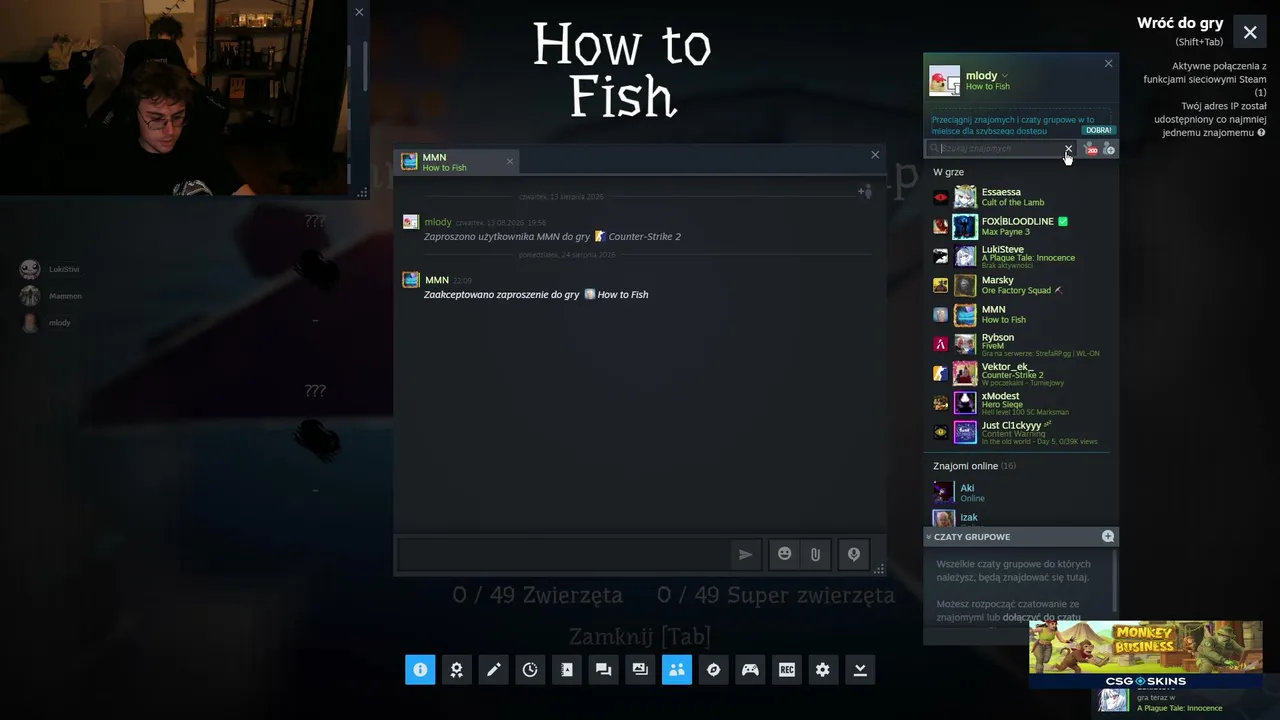Screen dimensions: 1280x720
Task: Click the add friend icon
Action: click(1108, 149)
